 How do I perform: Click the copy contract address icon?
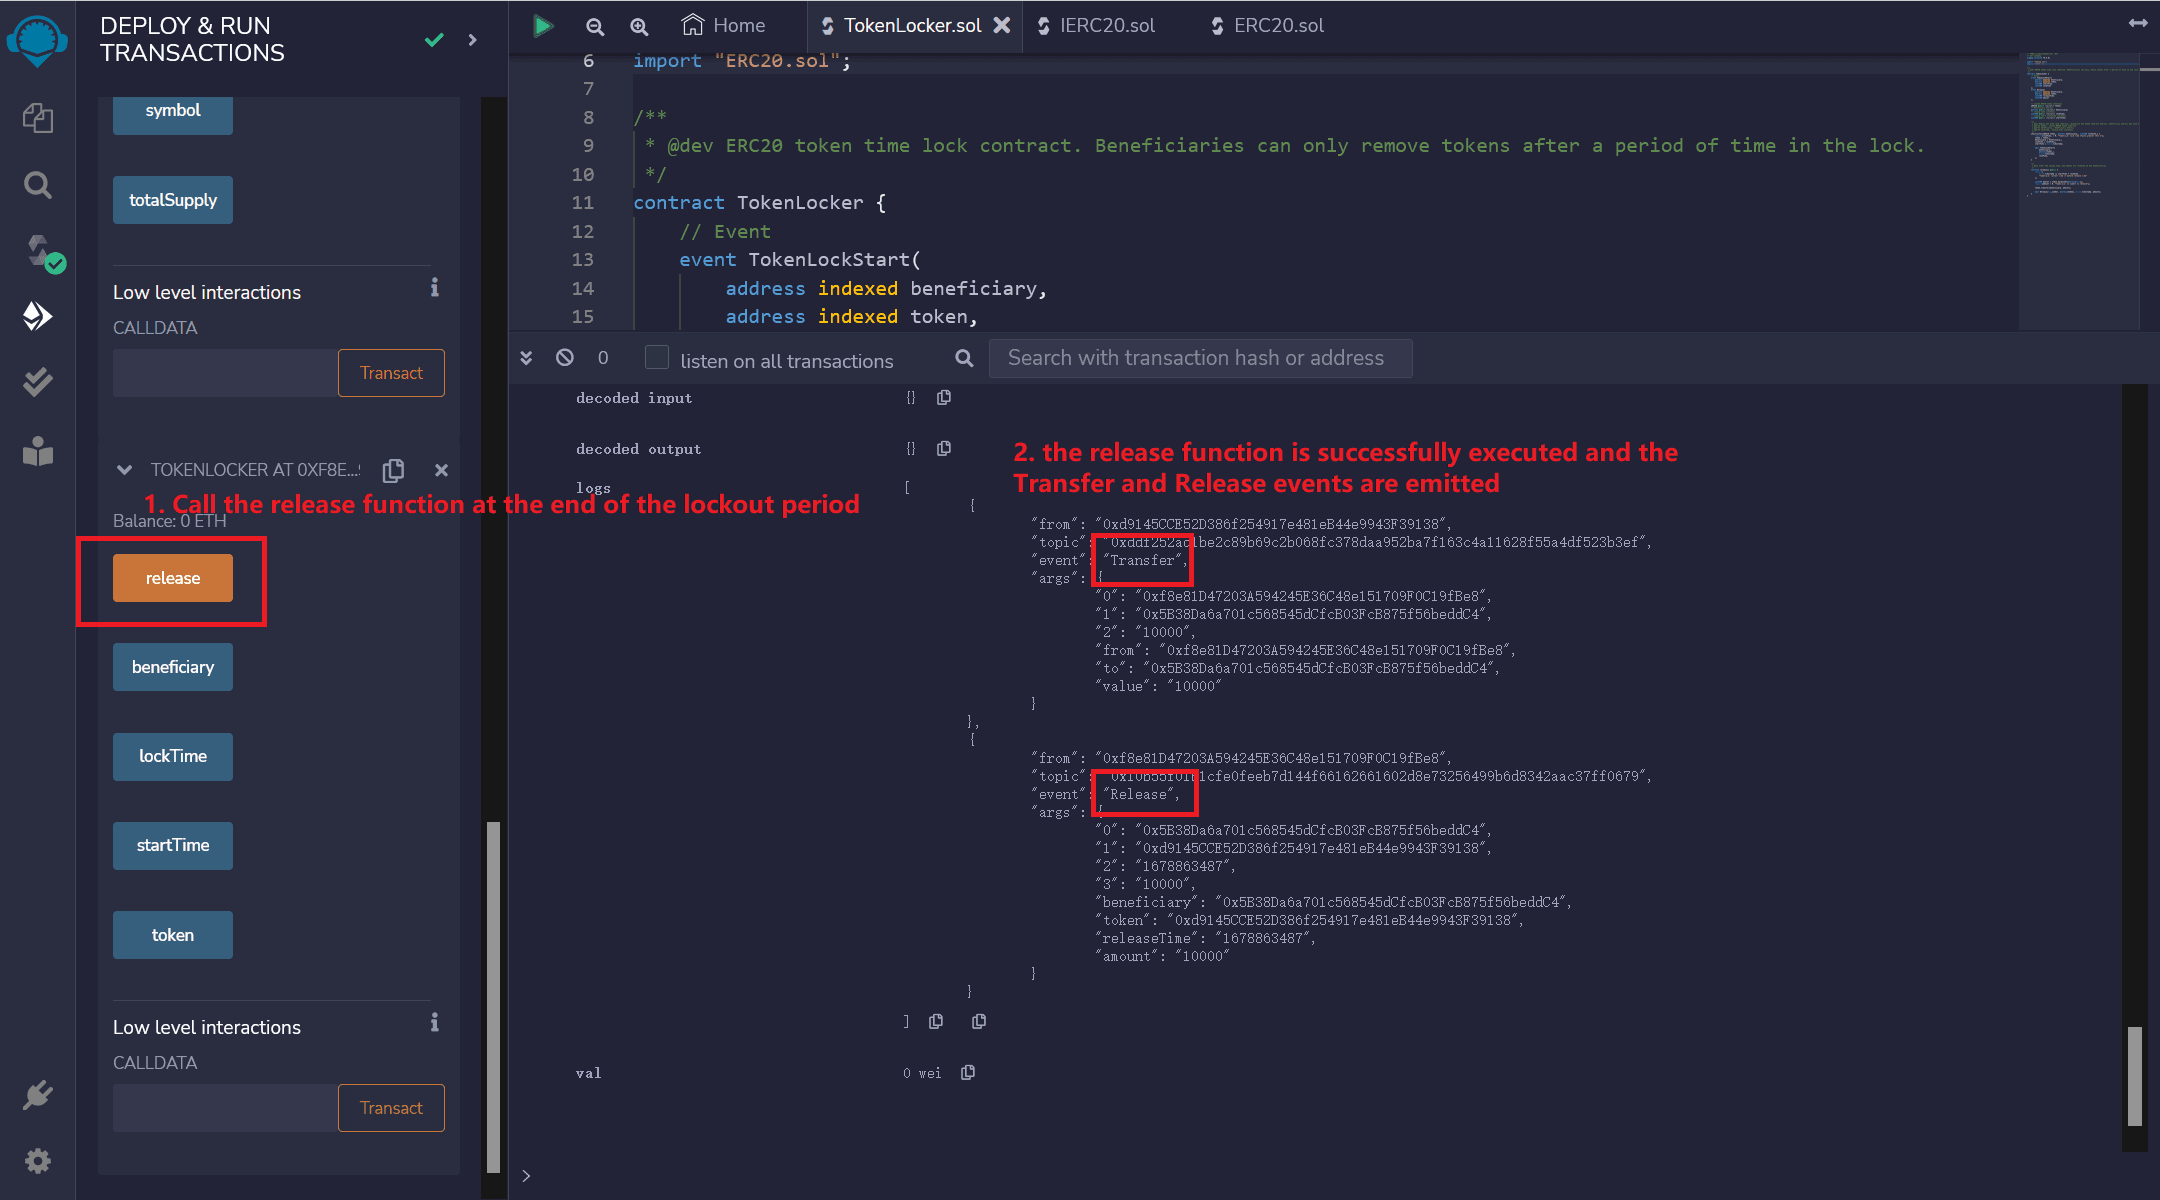click(396, 470)
